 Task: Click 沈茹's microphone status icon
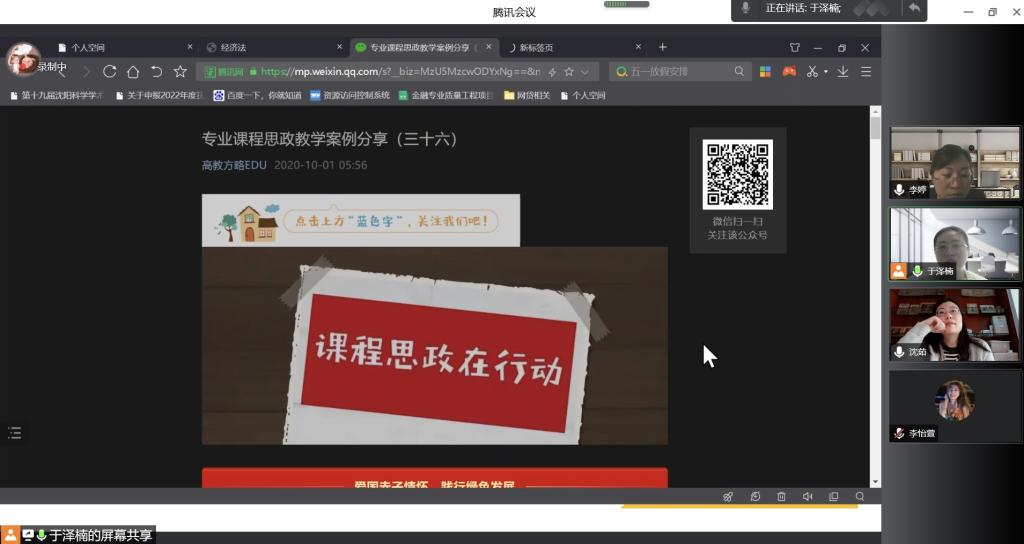coord(899,352)
